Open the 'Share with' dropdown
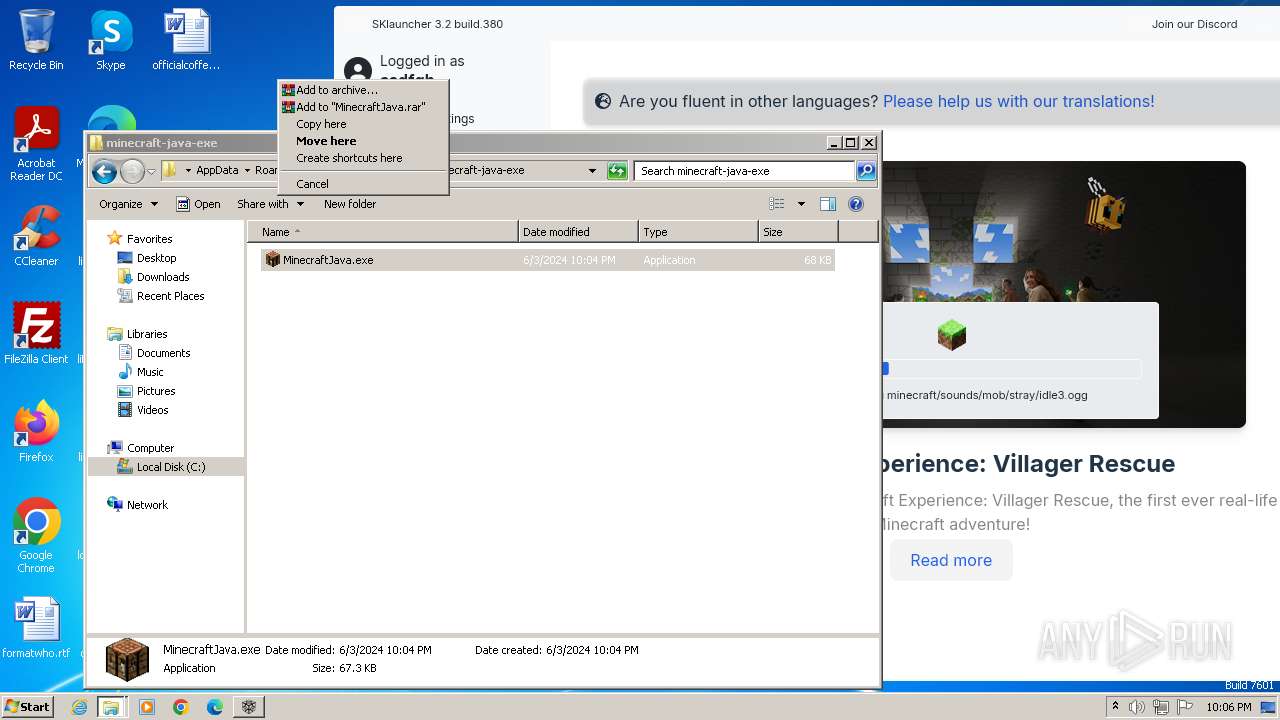 click(270, 204)
